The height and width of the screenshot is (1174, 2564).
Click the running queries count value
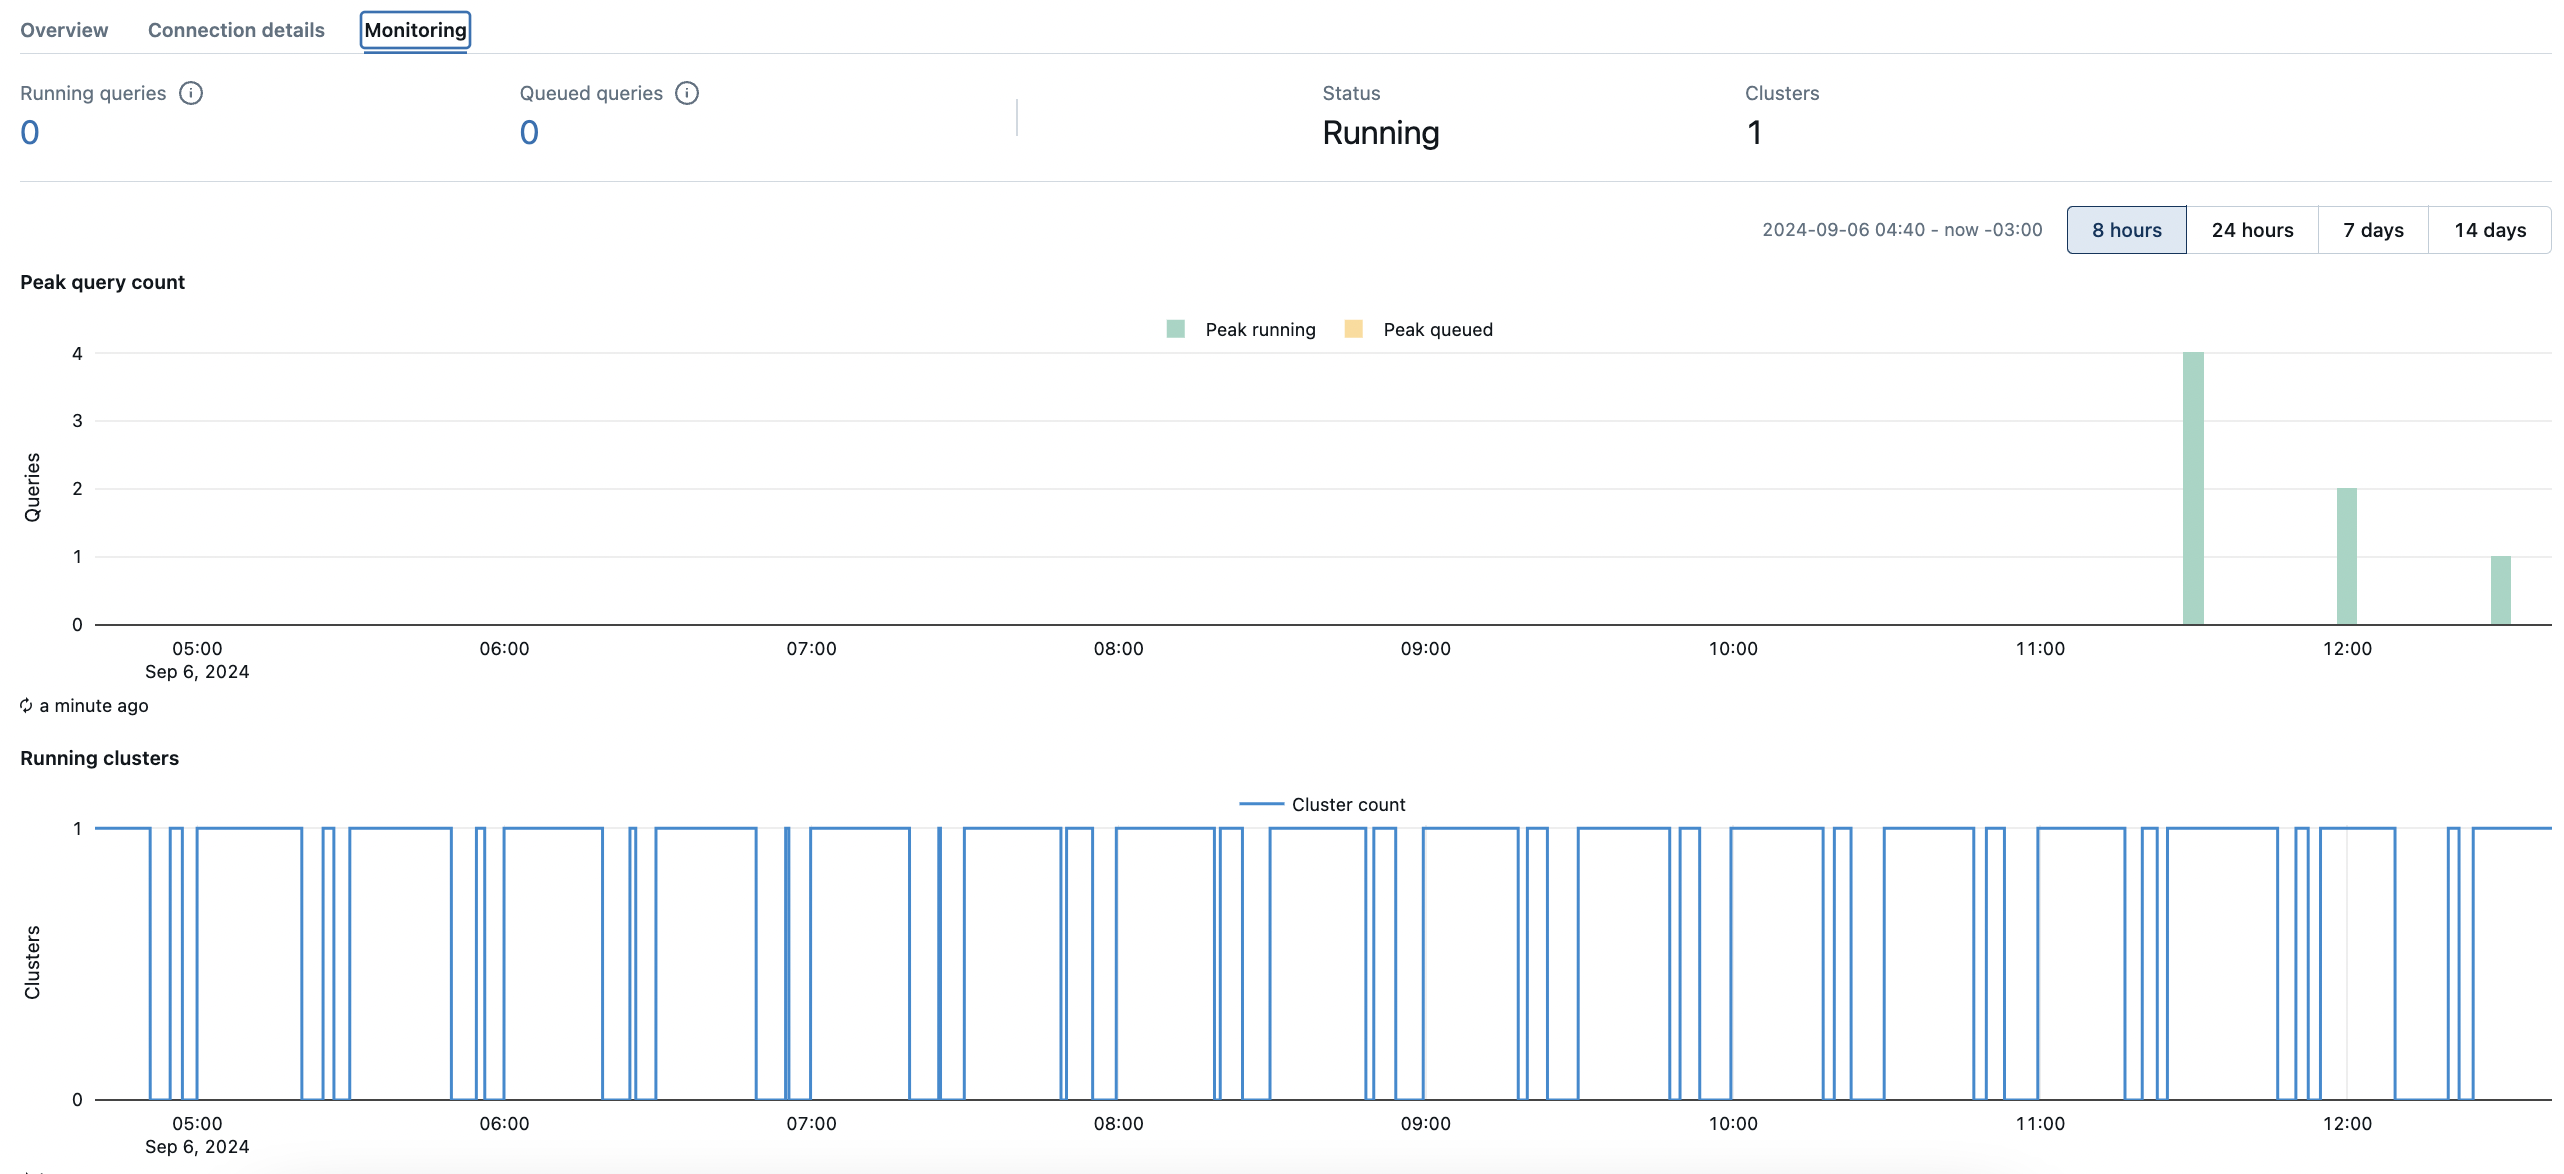click(x=30, y=132)
